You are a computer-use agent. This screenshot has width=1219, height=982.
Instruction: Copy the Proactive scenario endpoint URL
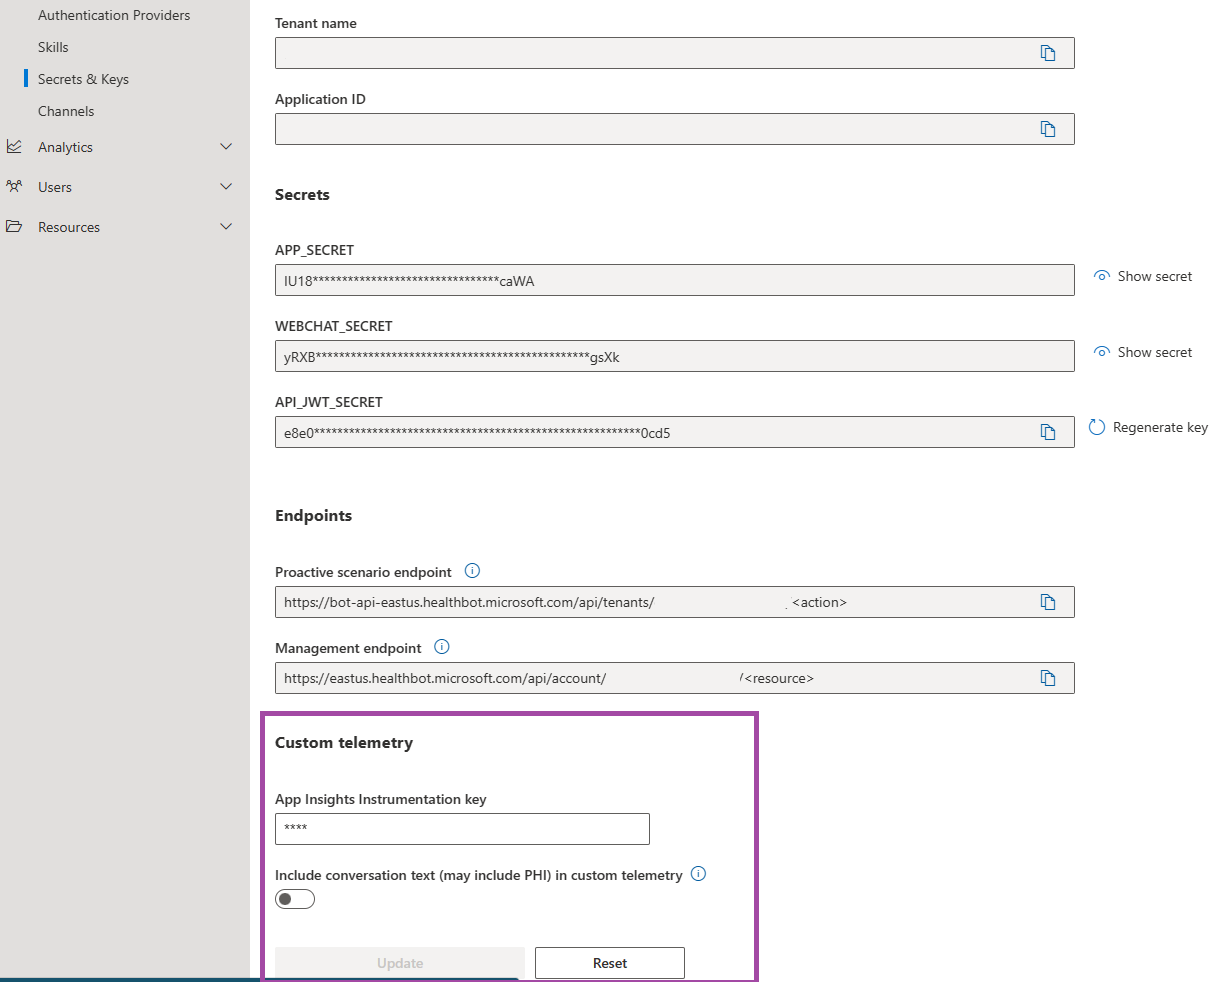point(1048,602)
